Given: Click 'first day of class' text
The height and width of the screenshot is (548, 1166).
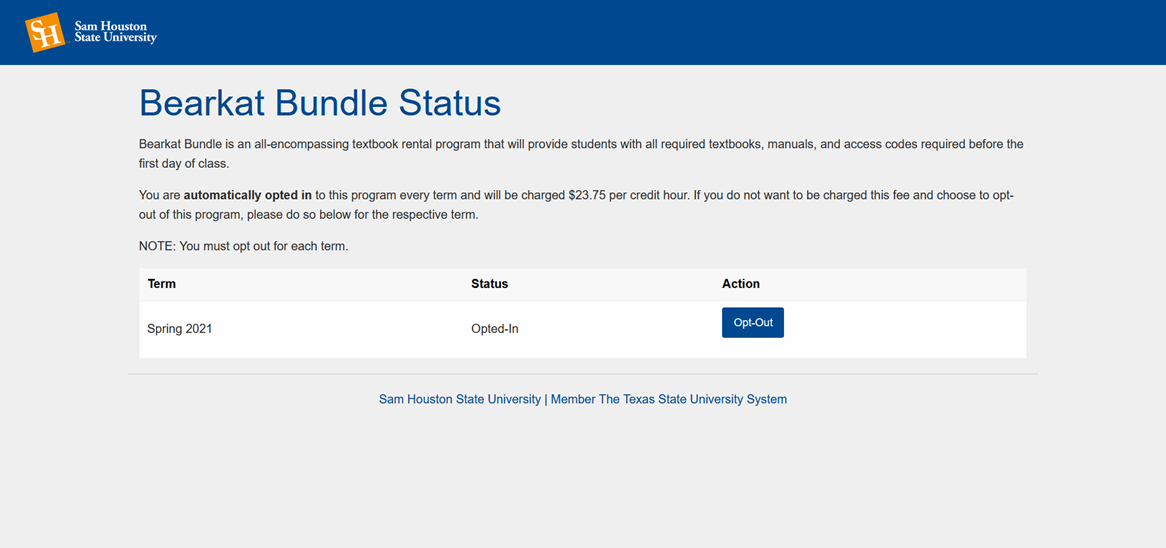Looking at the screenshot, I should tap(183, 163).
